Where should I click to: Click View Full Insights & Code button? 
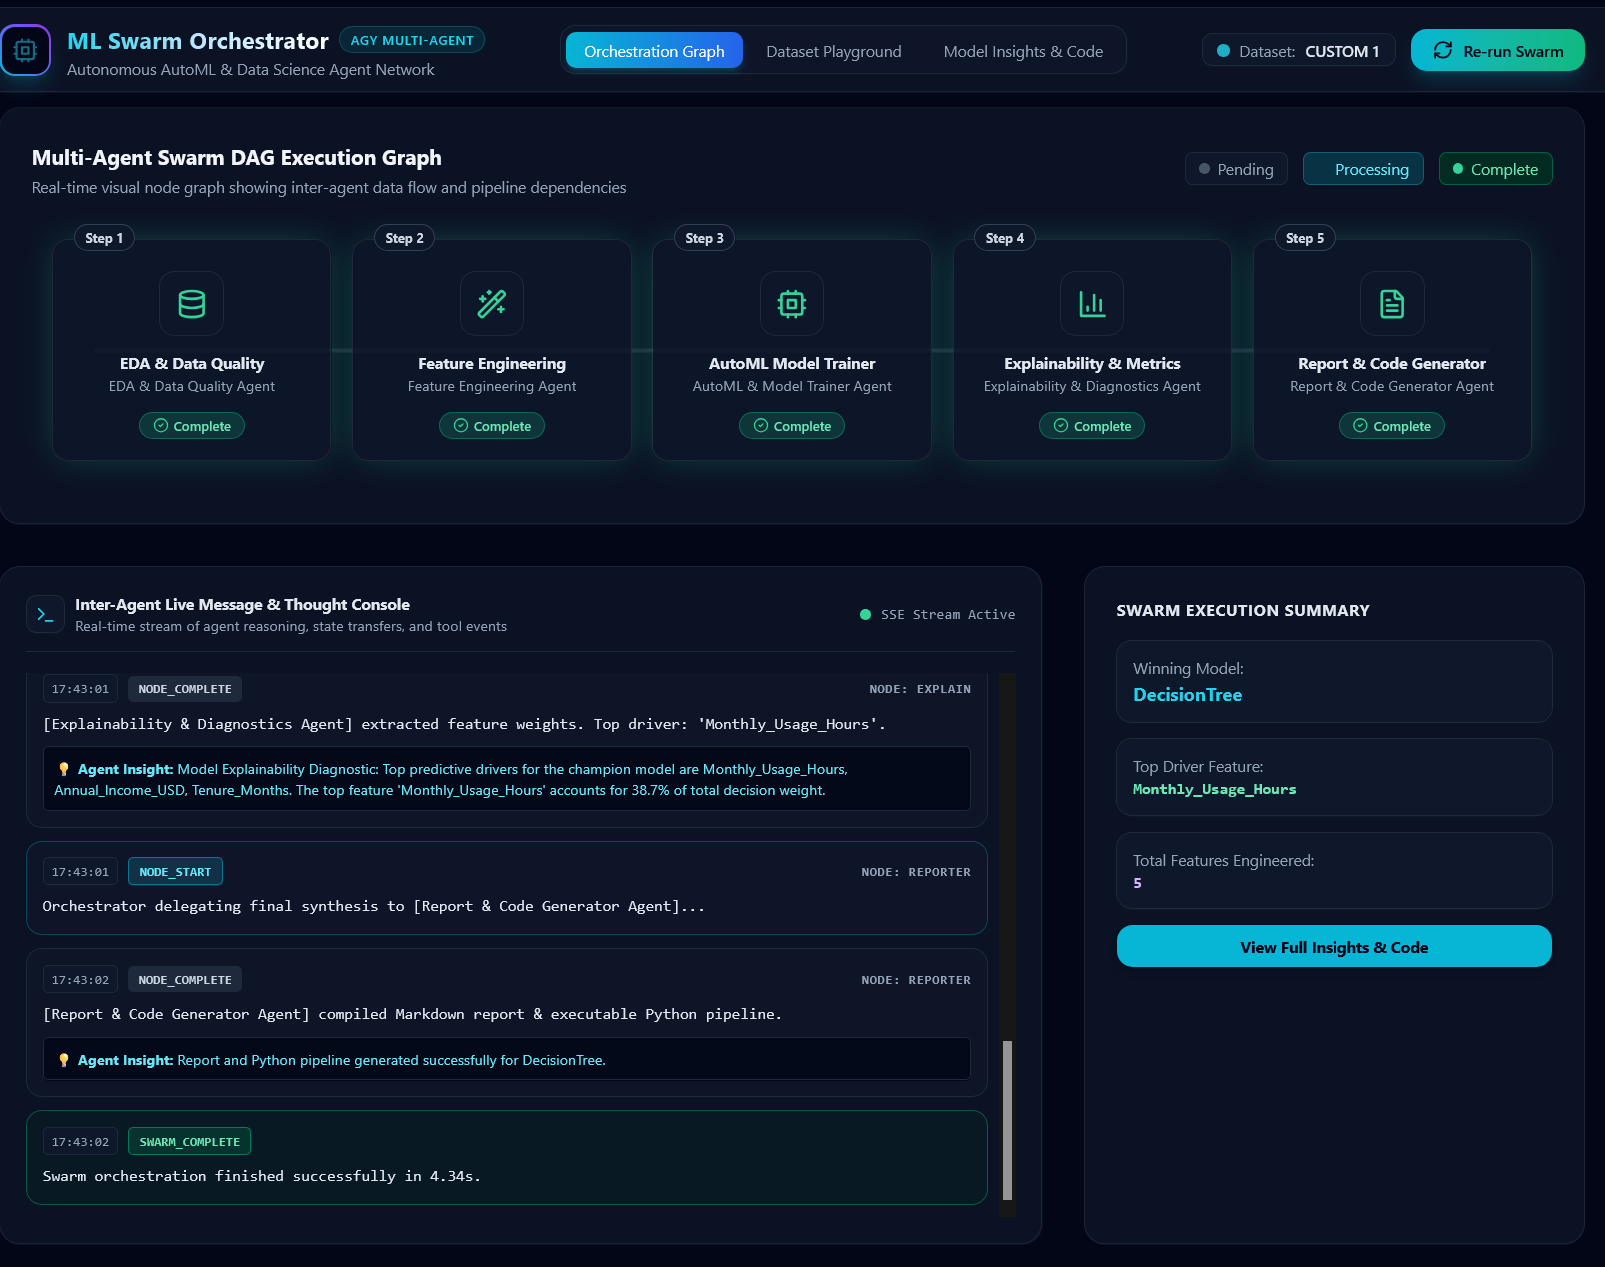coord(1334,946)
